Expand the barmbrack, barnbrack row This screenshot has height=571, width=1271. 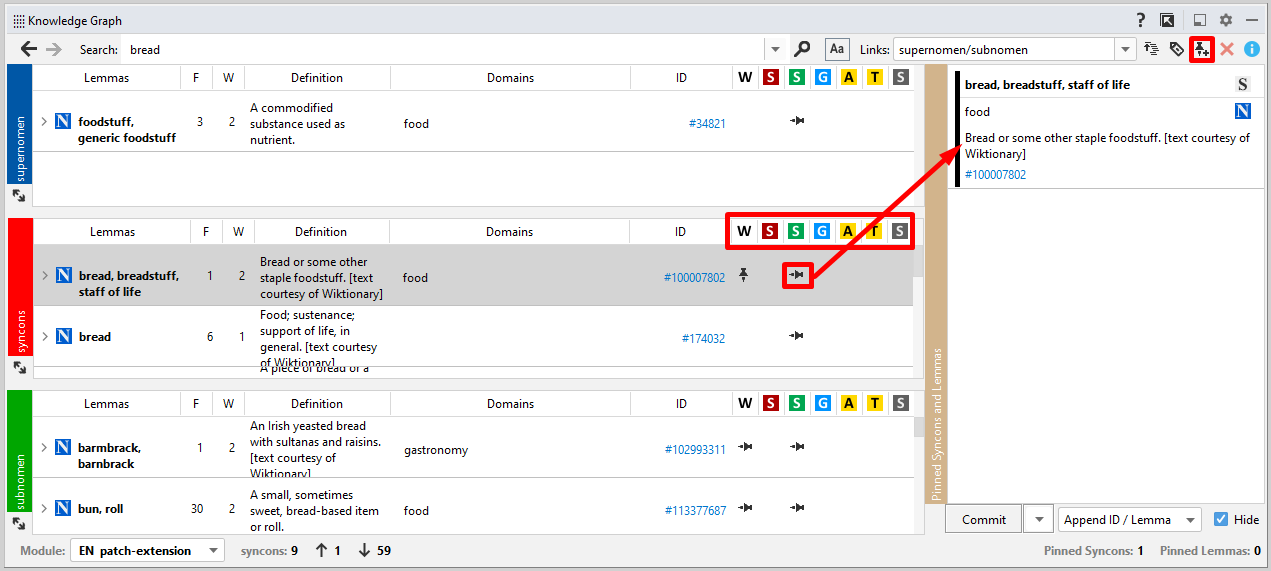pos(44,448)
